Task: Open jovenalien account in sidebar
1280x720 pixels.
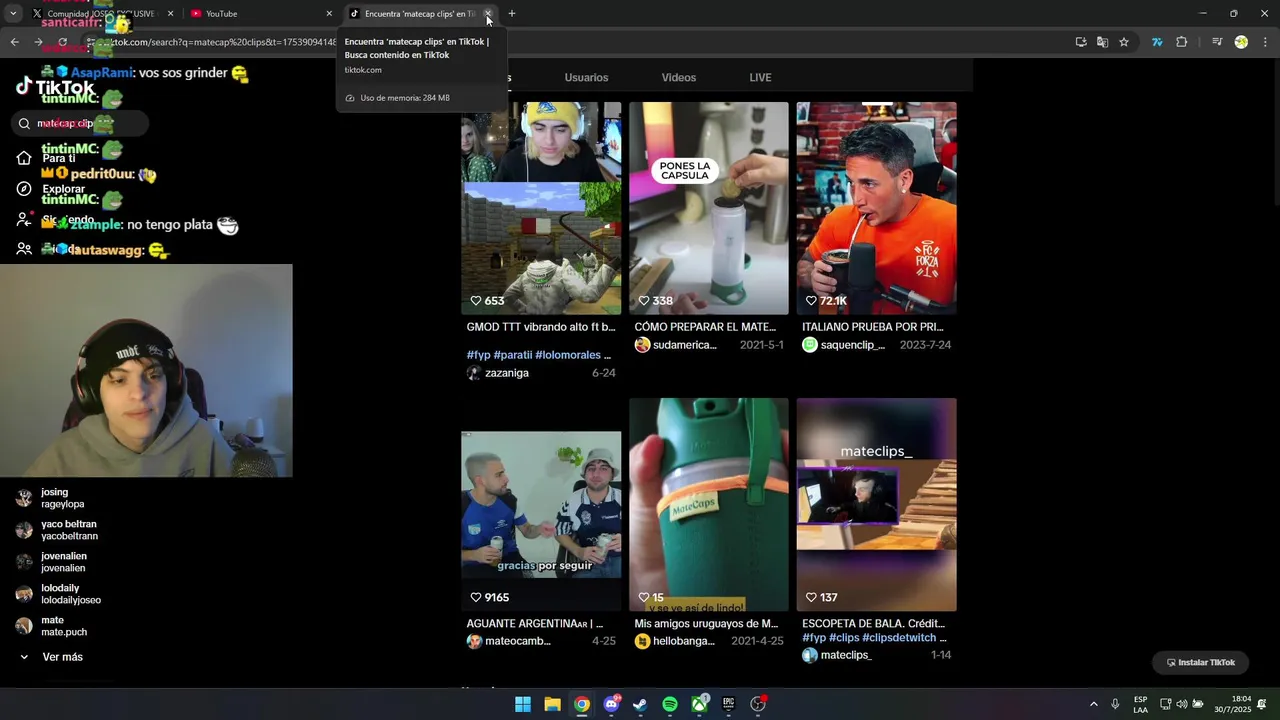Action: pyautogui.click(x=60, y=562)
